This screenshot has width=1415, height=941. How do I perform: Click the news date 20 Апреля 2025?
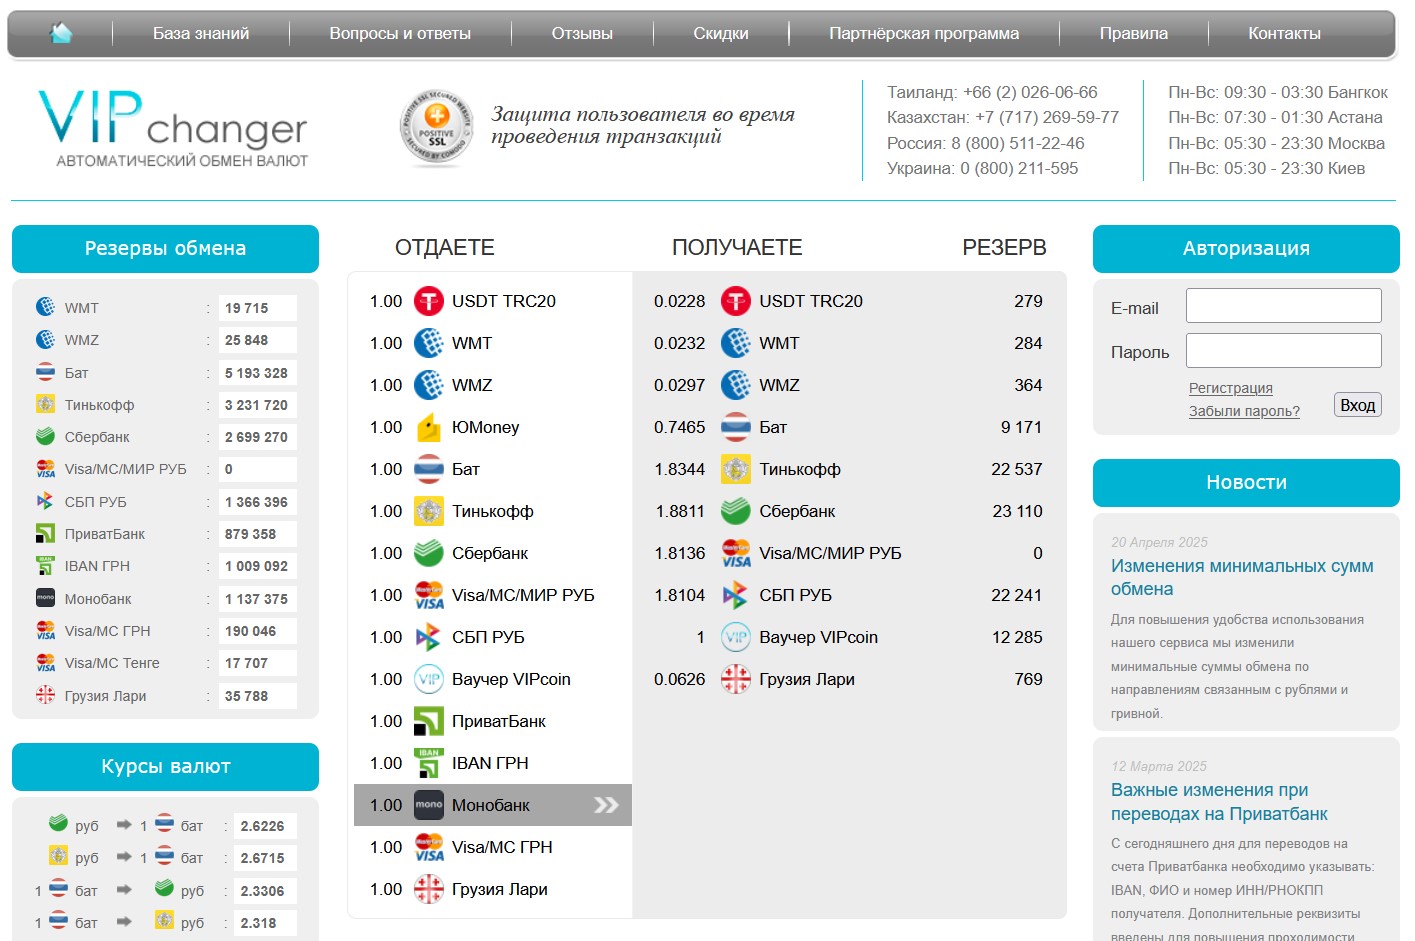pyautogui.click(x=1159, y=542)
